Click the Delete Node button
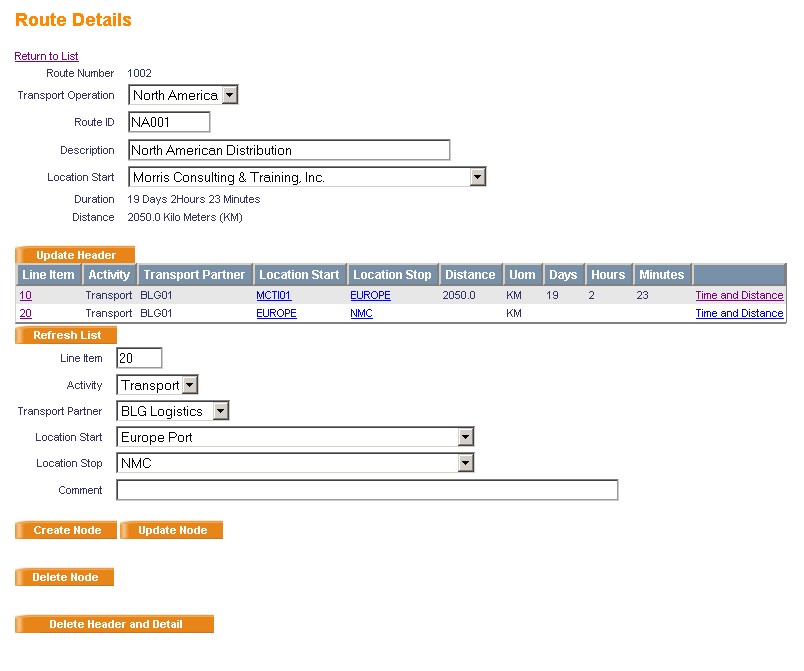This screenshot has height=671, width=804. 65,577
